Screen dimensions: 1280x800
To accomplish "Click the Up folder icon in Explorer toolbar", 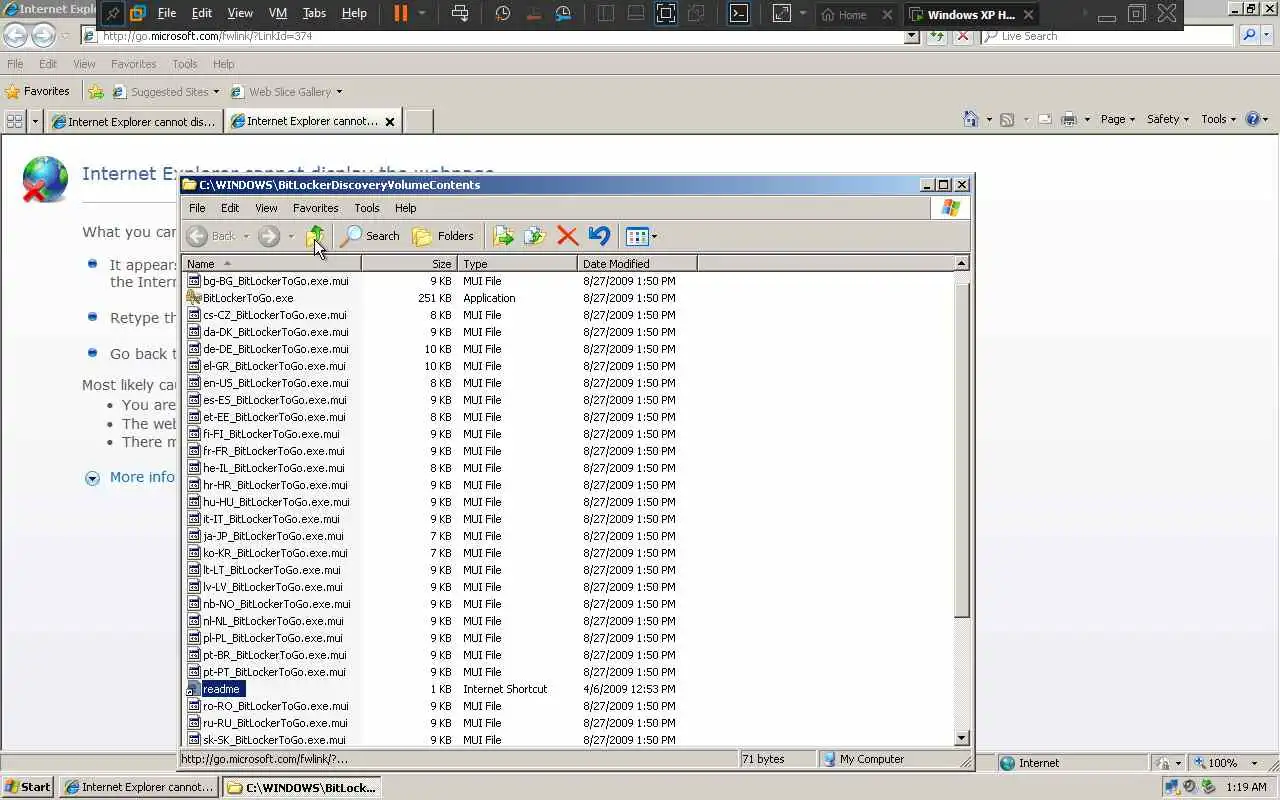I will 315,236.
